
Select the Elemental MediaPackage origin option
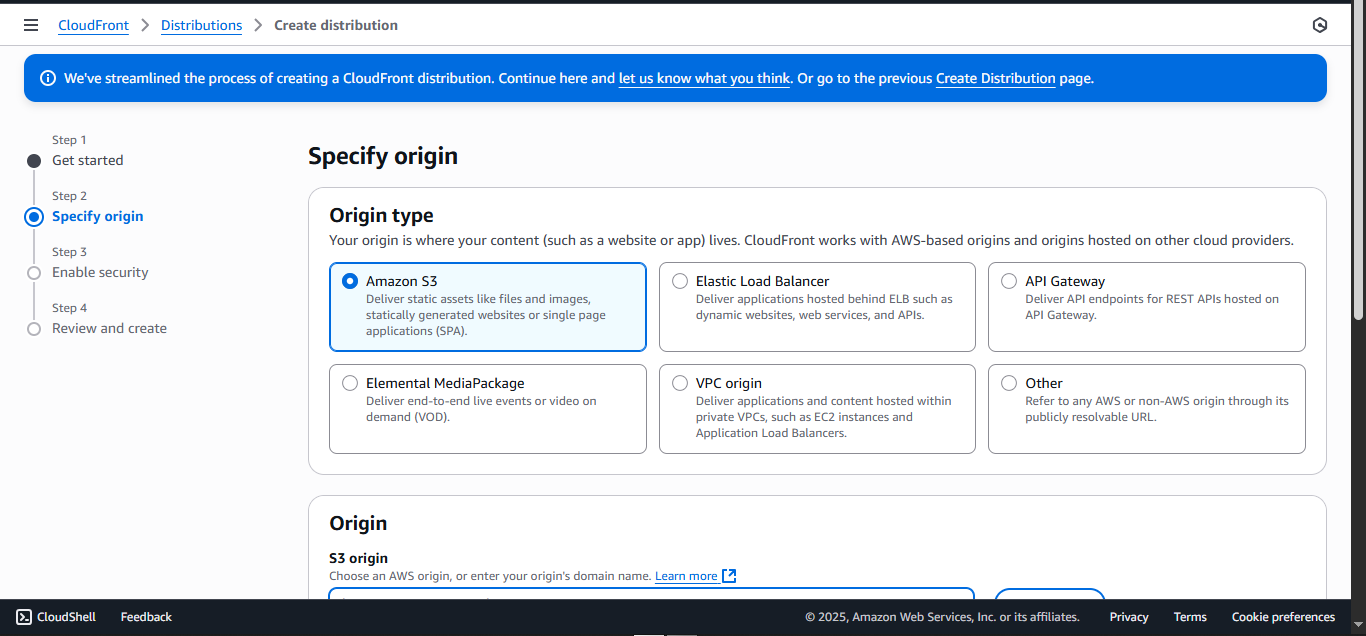350,383
